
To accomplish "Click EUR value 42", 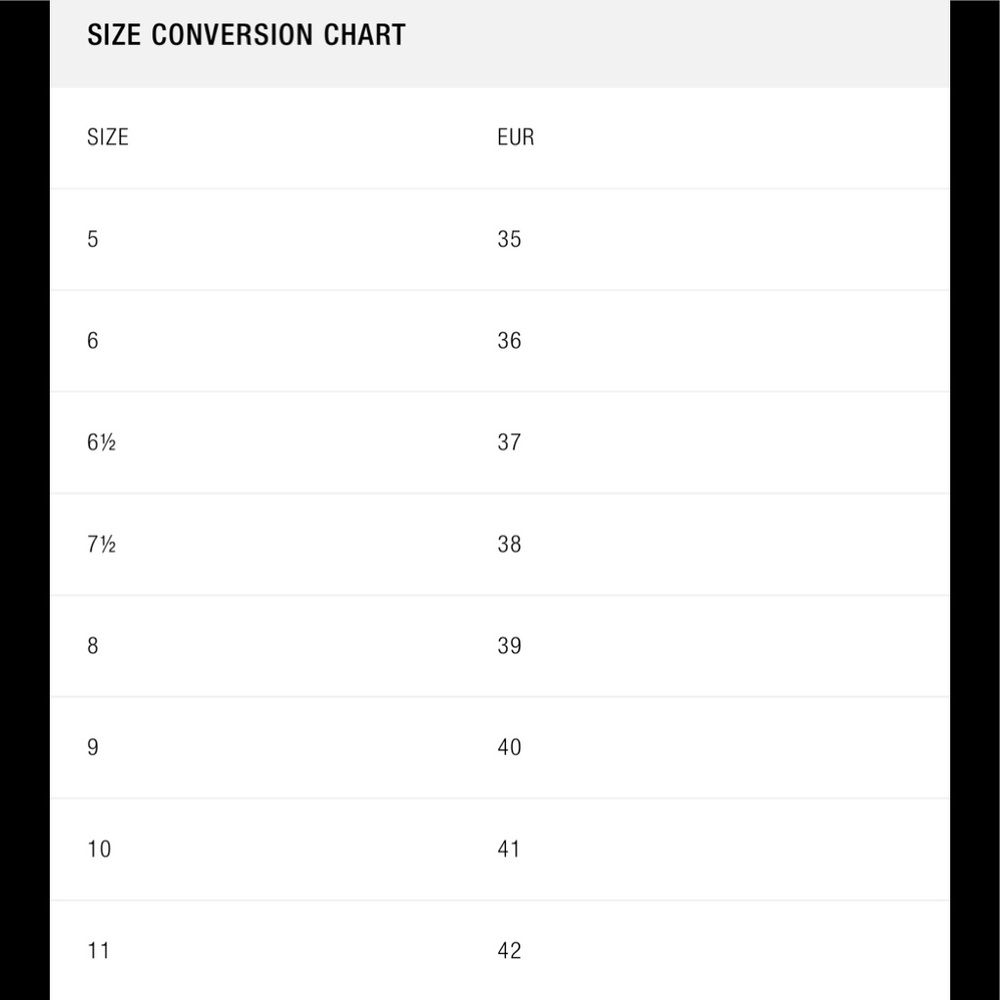I will [509, 950].
